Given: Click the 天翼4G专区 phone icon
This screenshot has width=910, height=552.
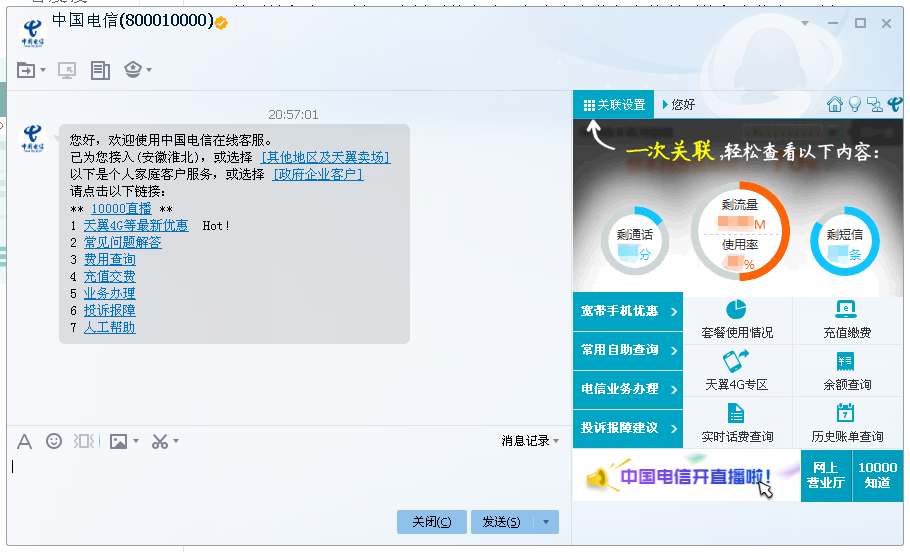Looking at the screenshot, I should point(735,361).
